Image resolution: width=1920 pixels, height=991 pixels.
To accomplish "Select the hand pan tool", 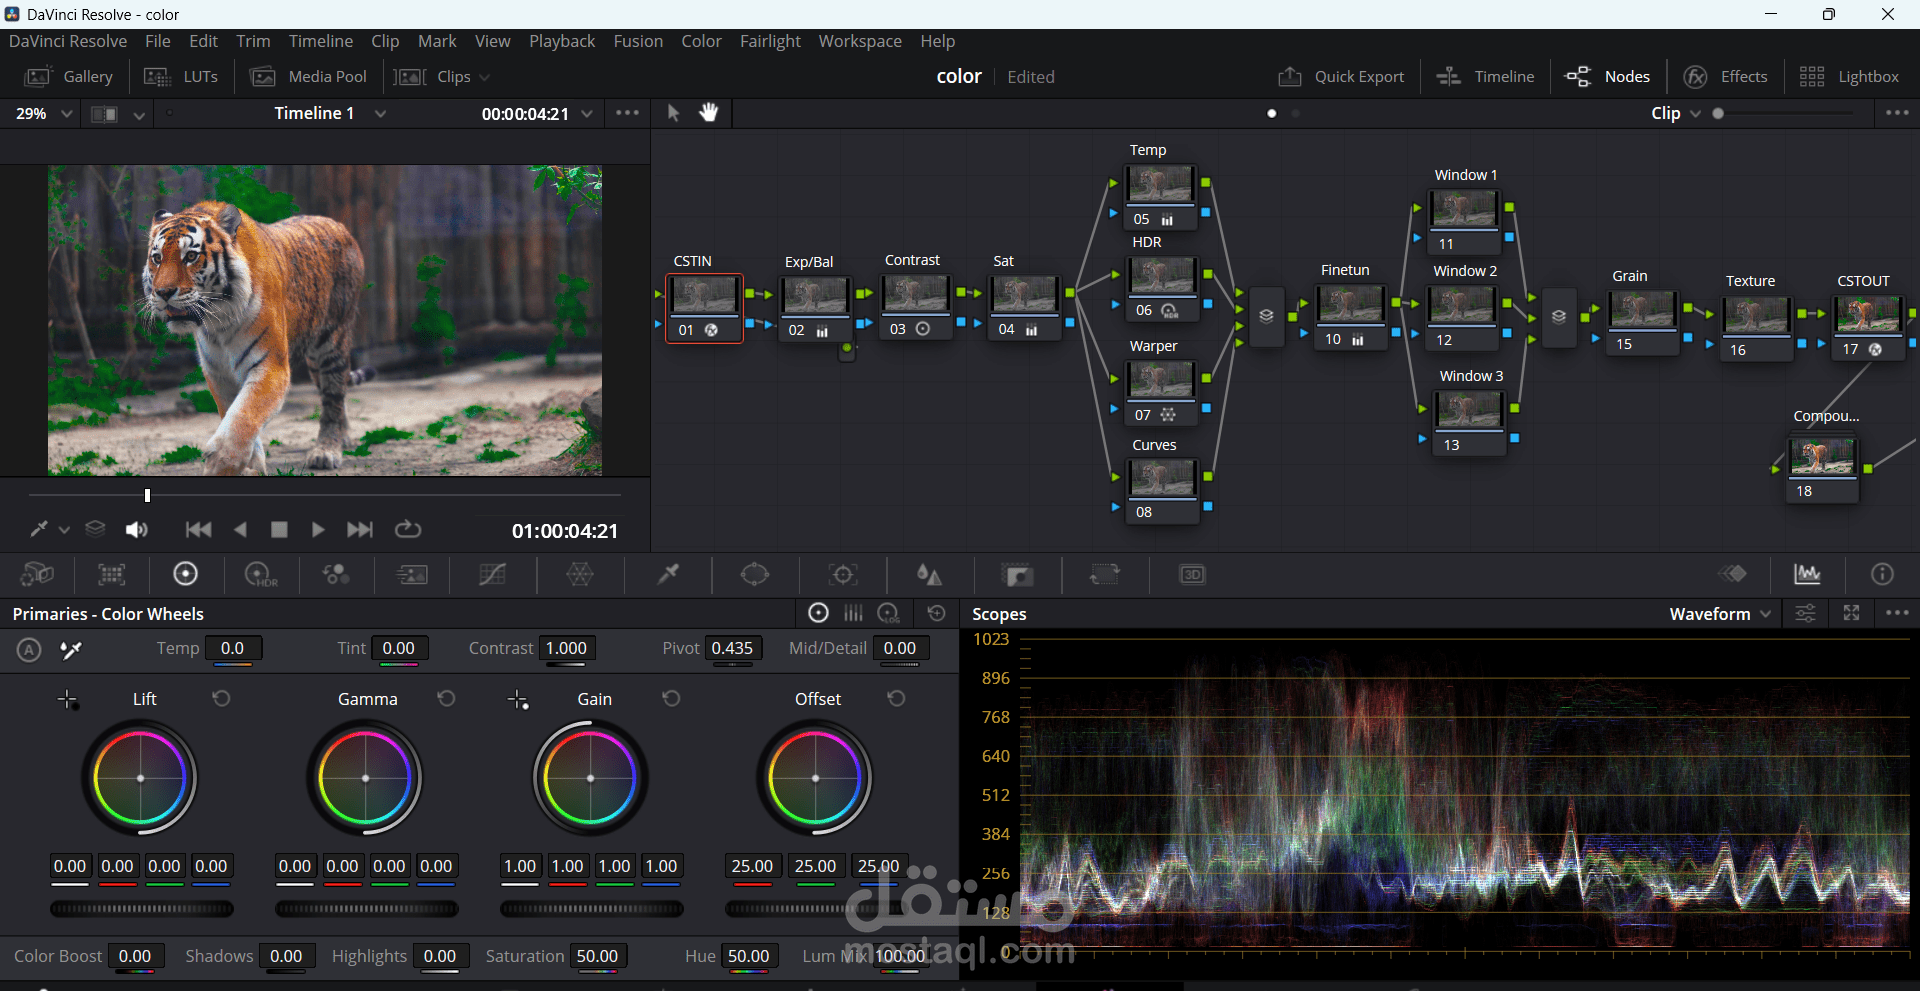I will click(x=709, y=113).
